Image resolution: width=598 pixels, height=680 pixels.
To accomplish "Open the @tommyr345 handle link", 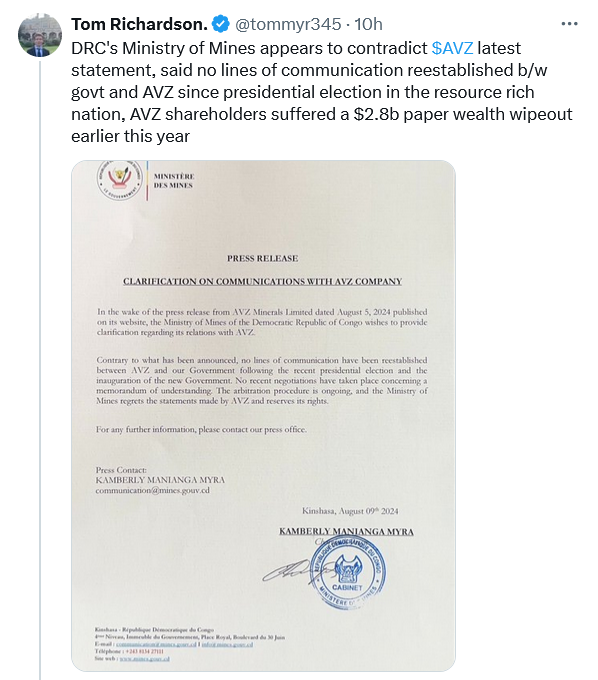I will click(x=288, y=24).
